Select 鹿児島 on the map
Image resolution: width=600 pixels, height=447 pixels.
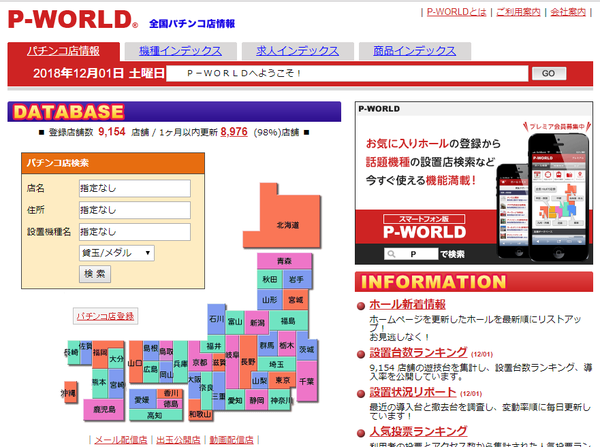click(104, 409)
